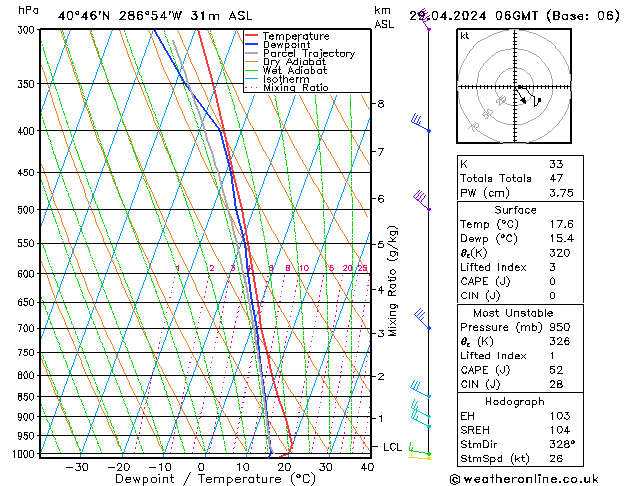Click the mixing ratio line label 1
The image size is (629, 486).
pos(178,268)
